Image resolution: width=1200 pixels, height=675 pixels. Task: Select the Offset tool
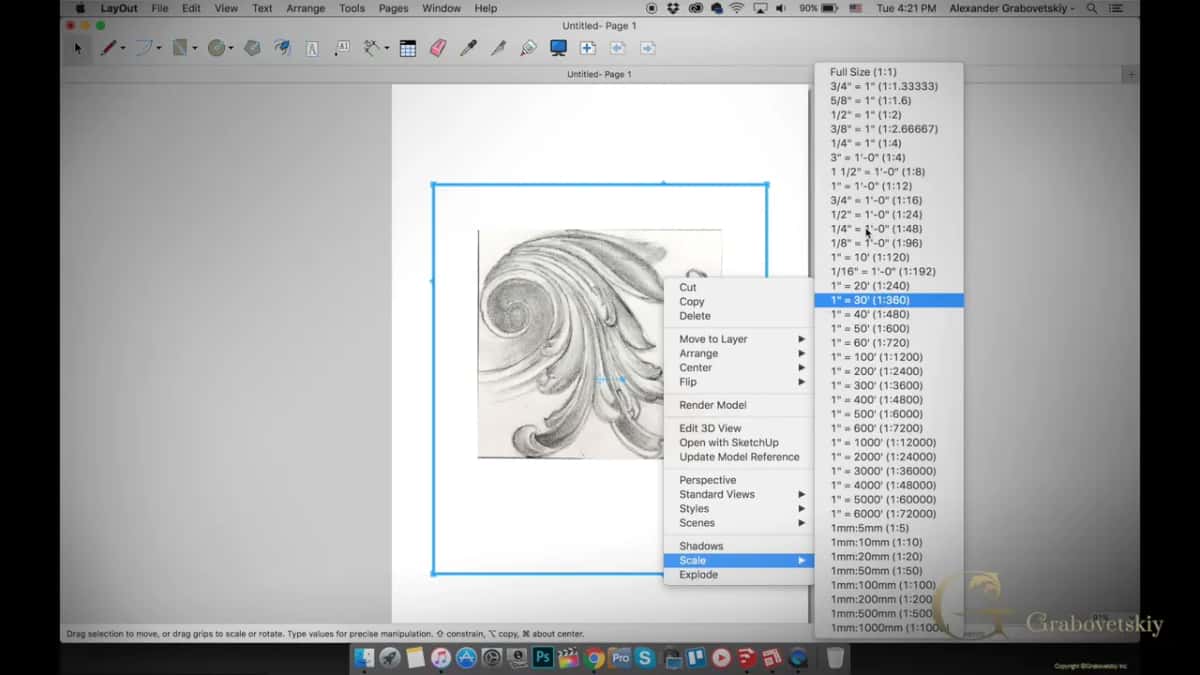pyautogui.click(x=283, y=48)
